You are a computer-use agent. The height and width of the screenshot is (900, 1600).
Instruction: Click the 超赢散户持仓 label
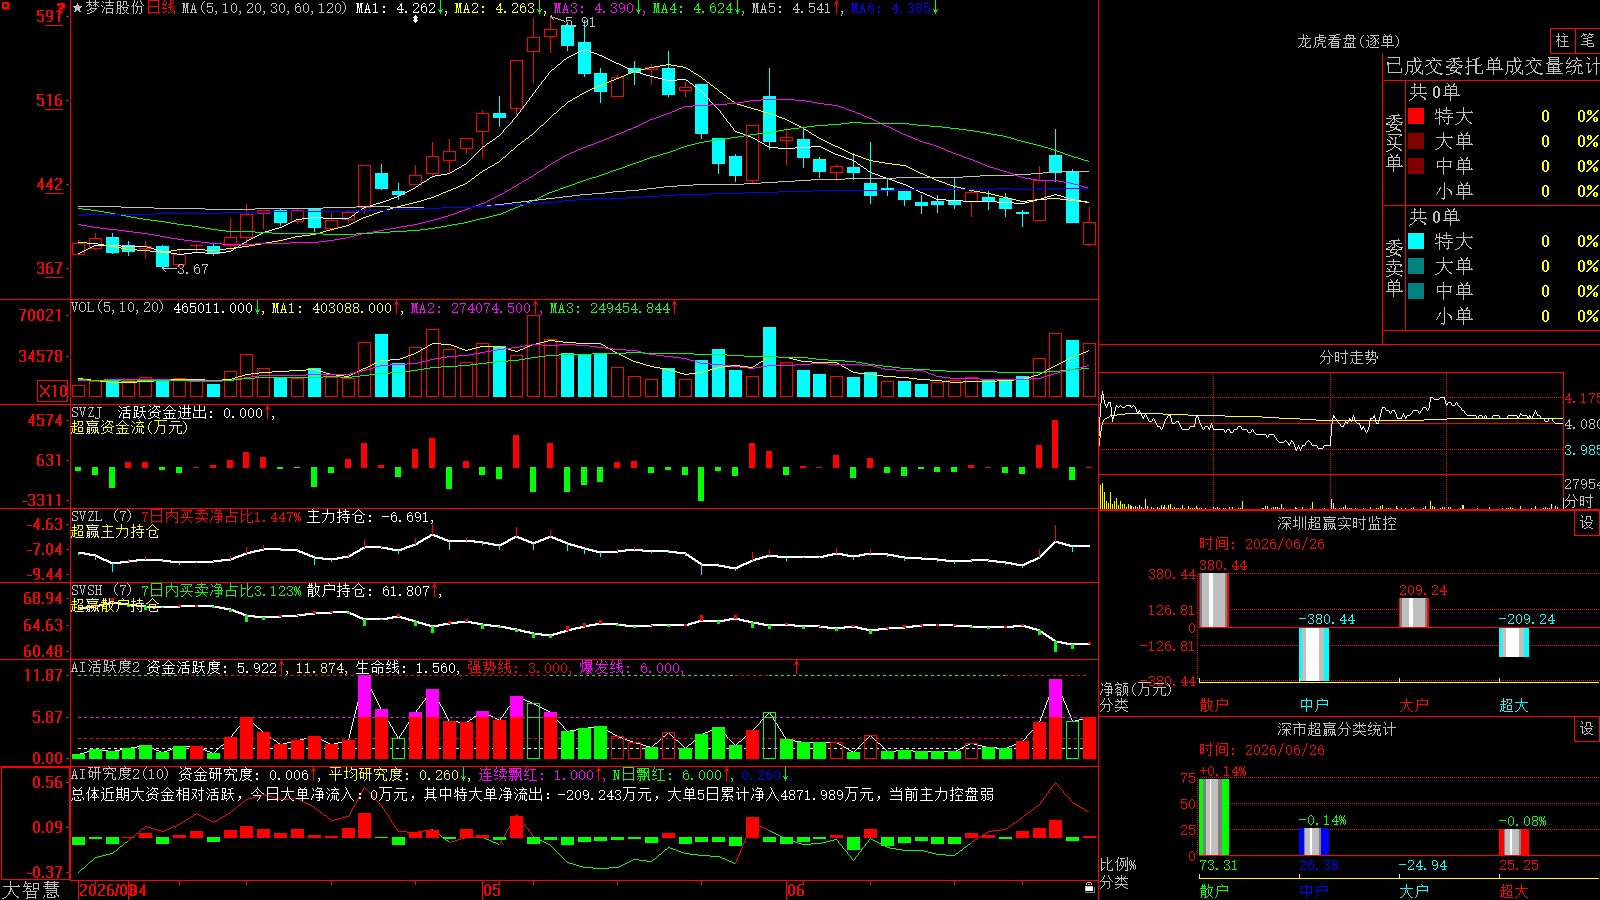click(x=115, y=605)
